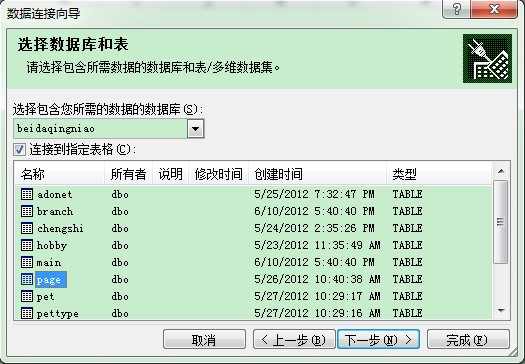Select the pettype table name
Viewport: 525px width, 364px height.
coord(57,314)
